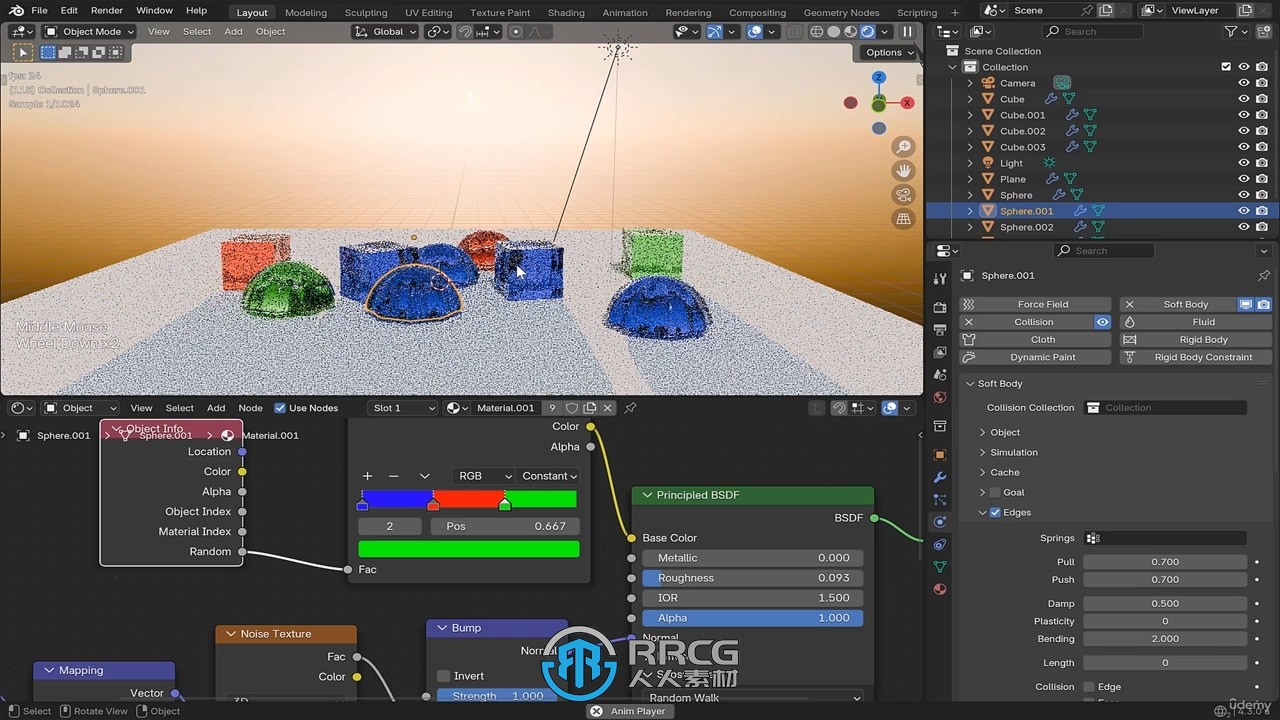Viewport: 1280px width, 720px height.
Task: Pin the node editor material
Action: (x=631, y=408)
